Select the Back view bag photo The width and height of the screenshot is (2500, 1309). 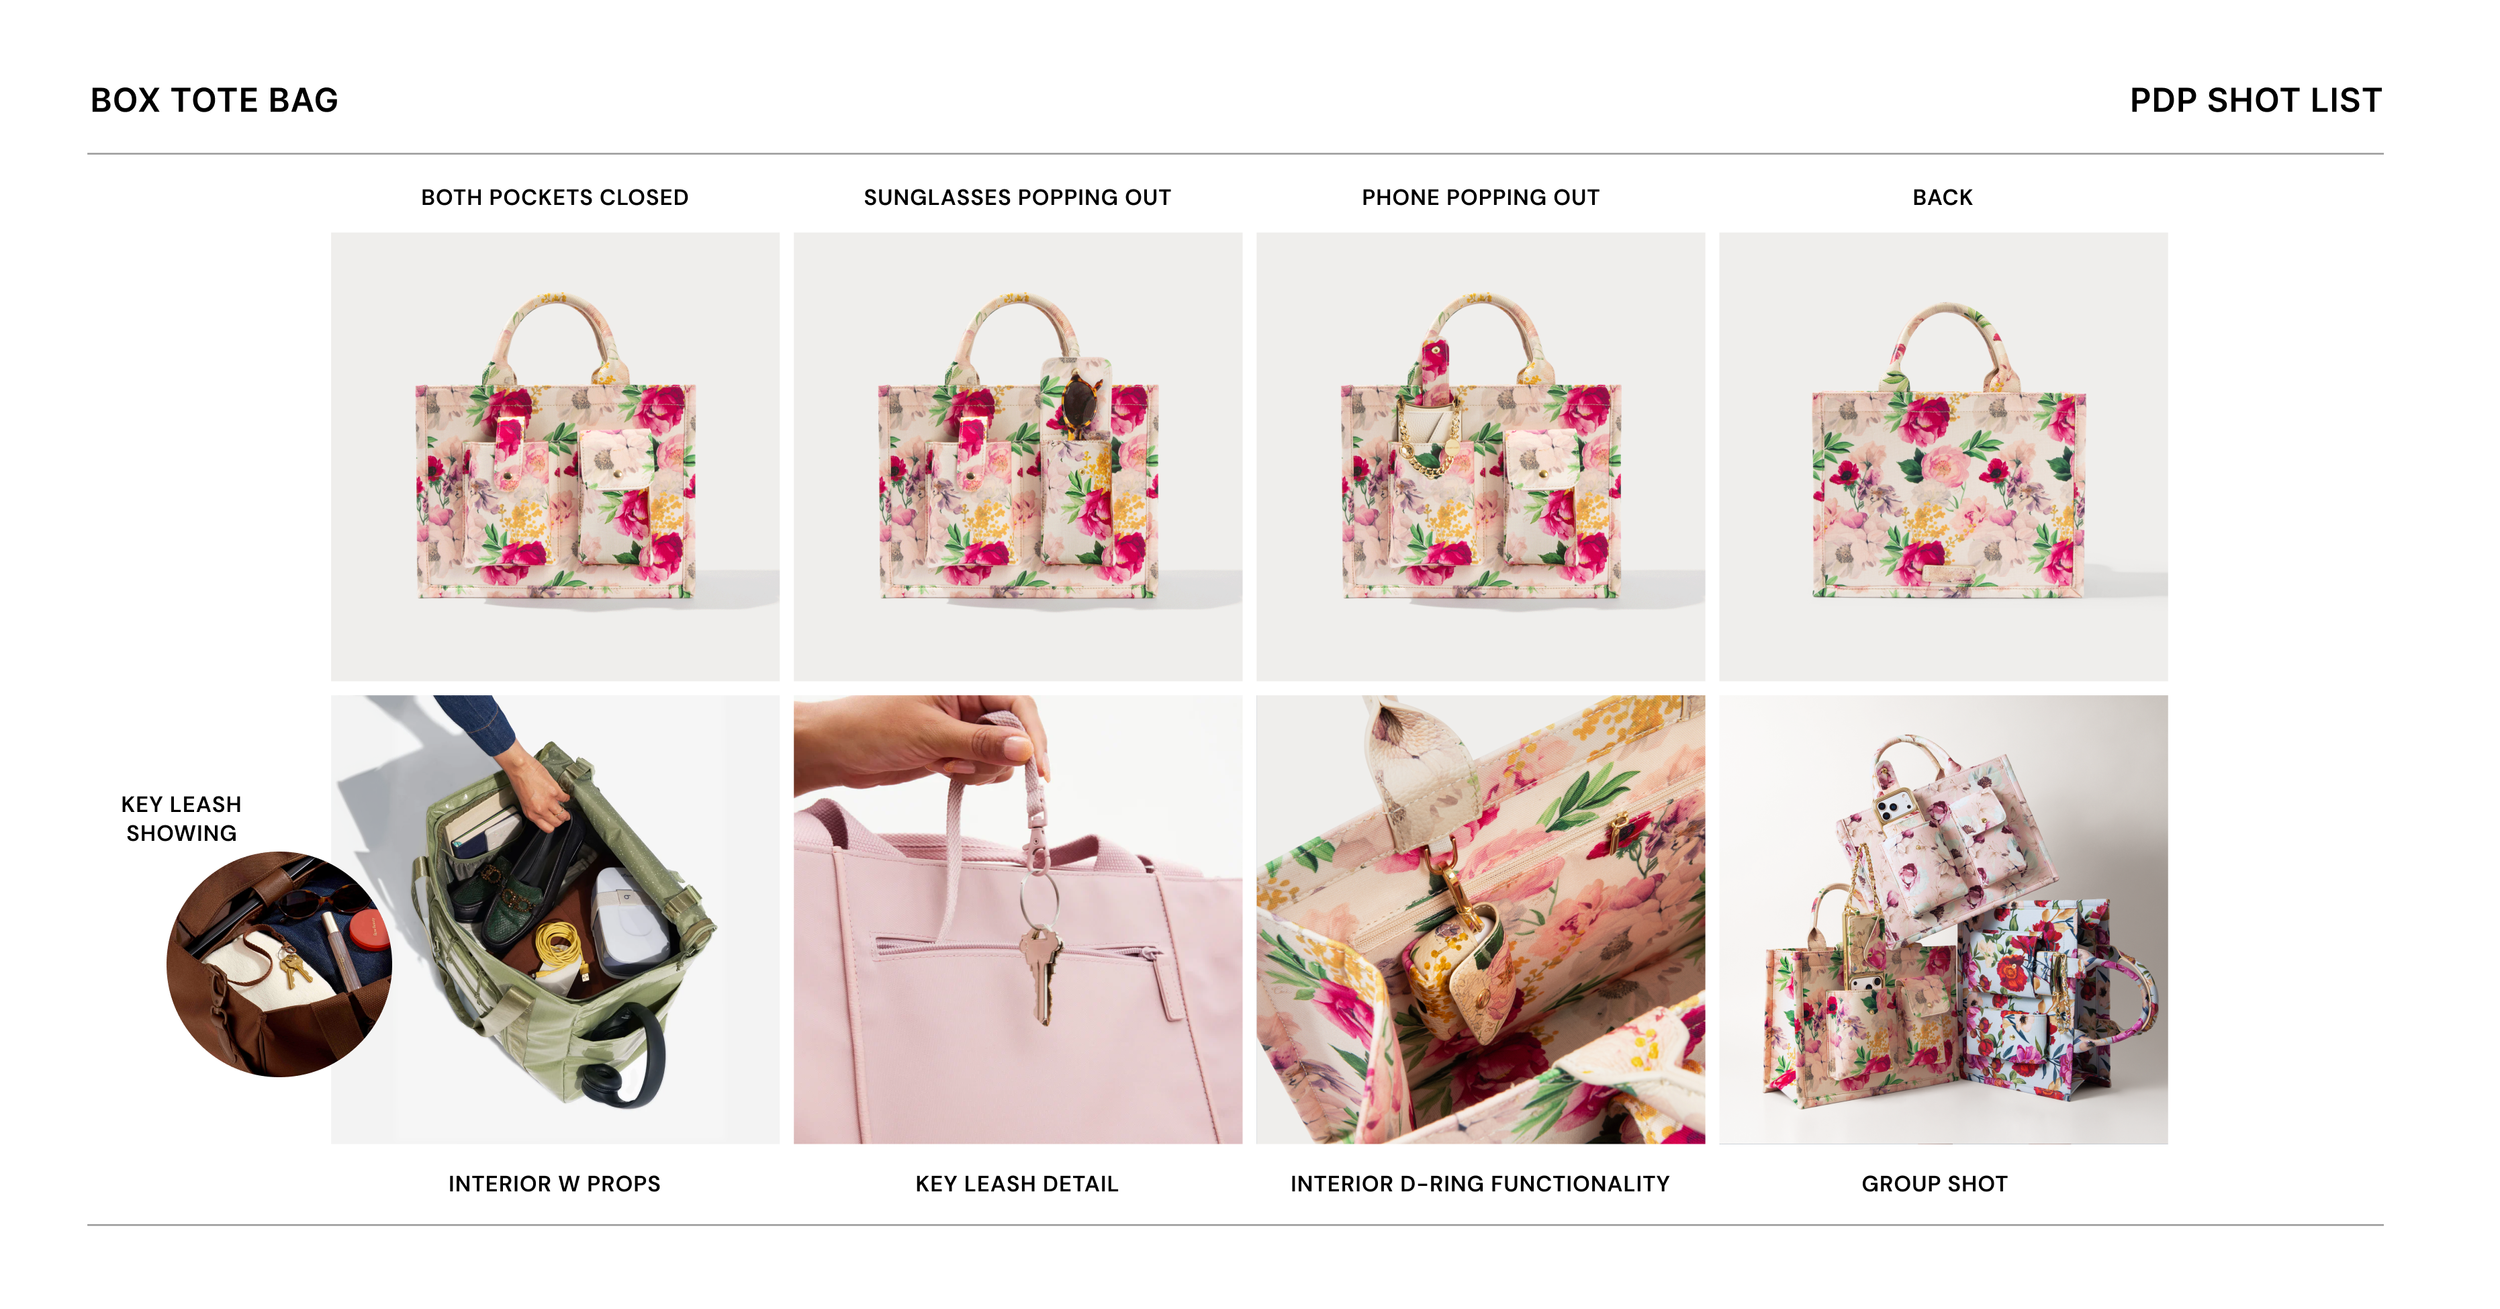(1944, 457)
